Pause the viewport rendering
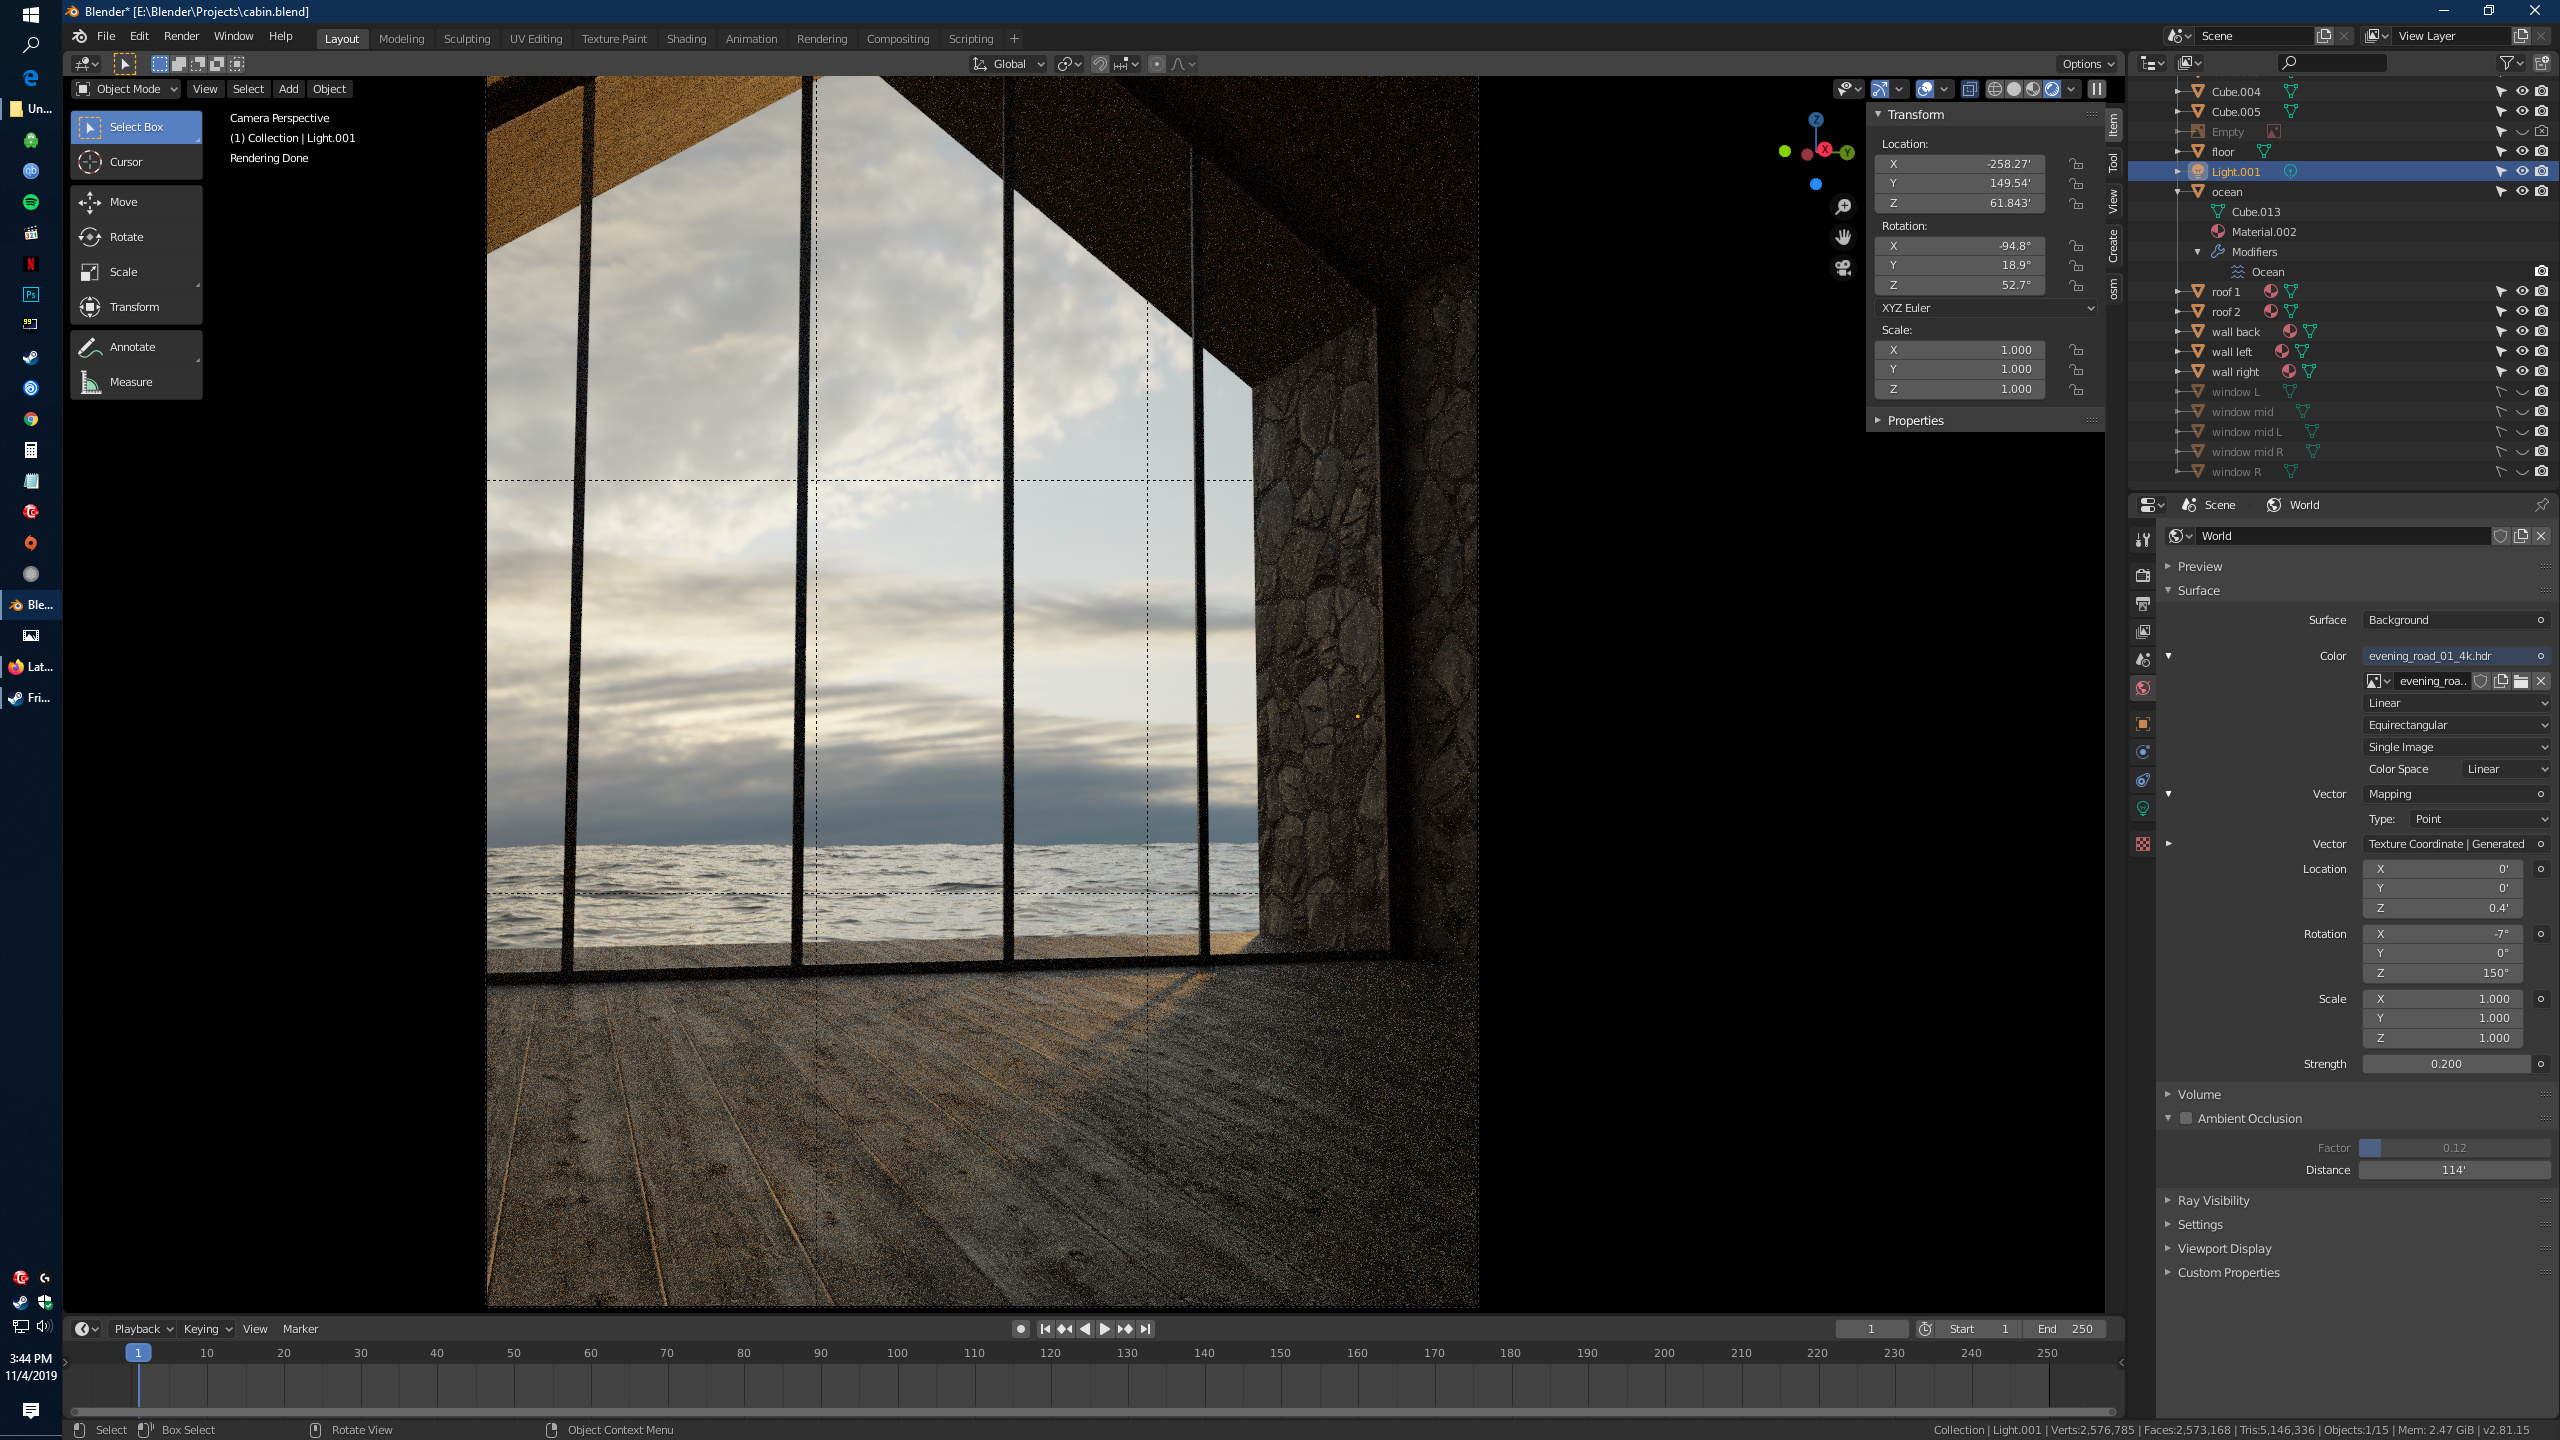This screenshot has width=2560, height=1440. click(2096, 89)
